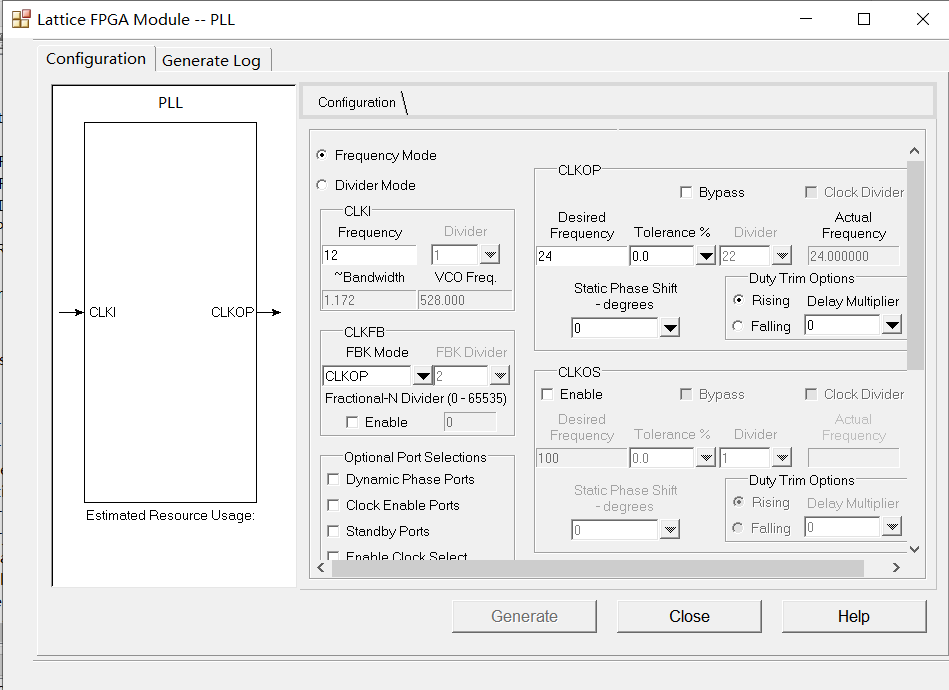
Task: Switch to the outer Configuration tab
Action: tap(96, 59)
